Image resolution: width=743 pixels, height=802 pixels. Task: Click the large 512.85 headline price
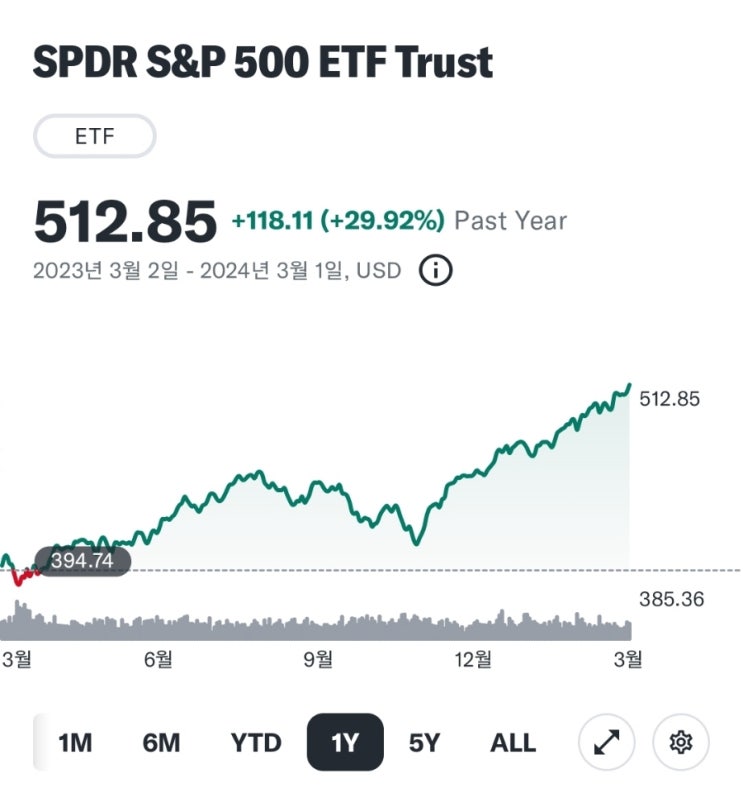click(x=125, y=221)
